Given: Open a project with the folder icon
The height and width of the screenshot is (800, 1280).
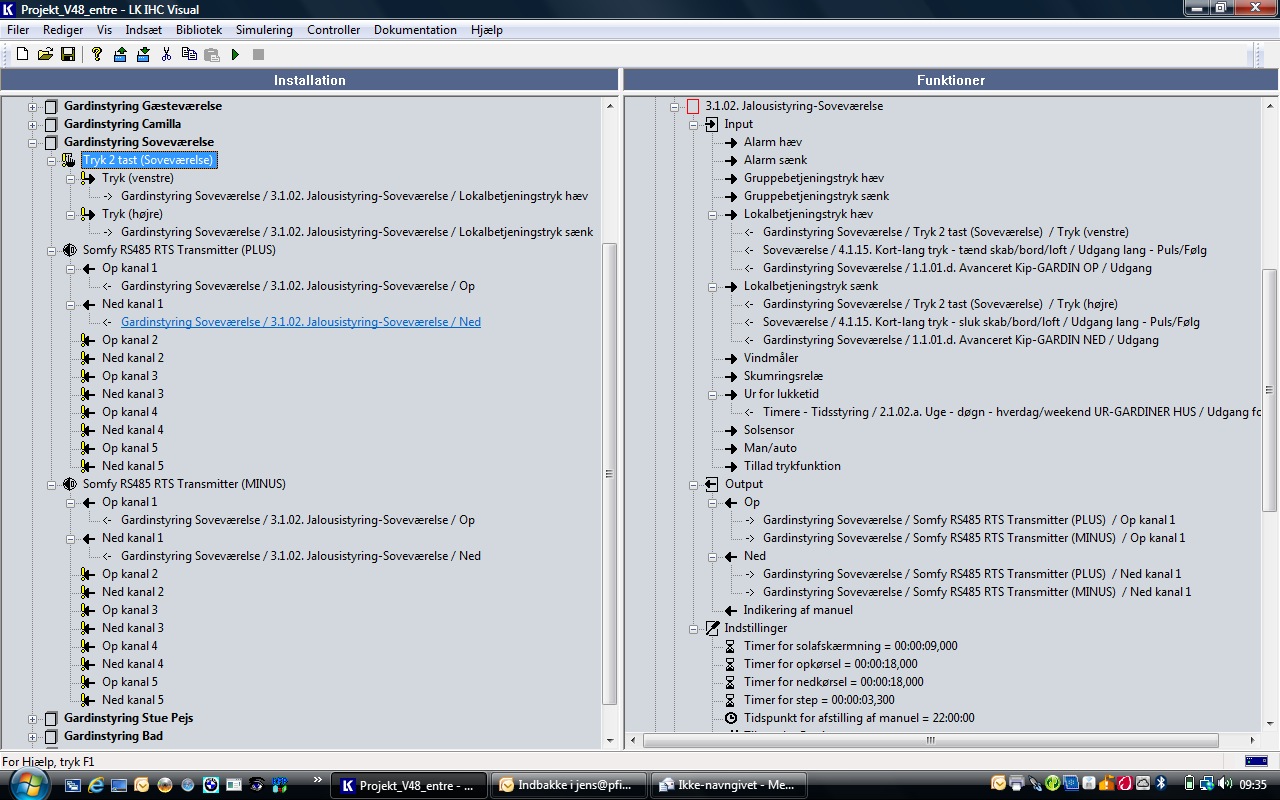Looking at the screenshot, I should (45, 54).
